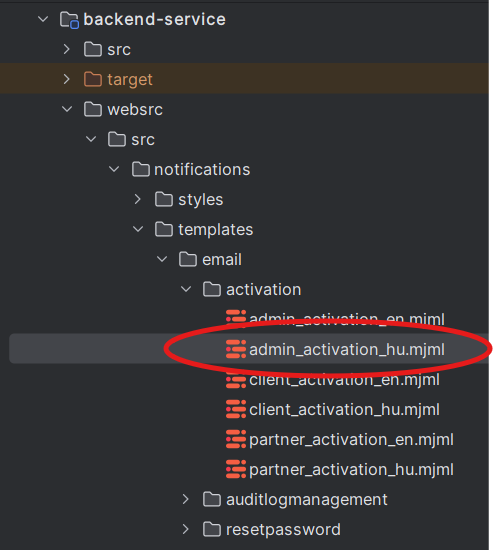Select the backend-service project label
Screen dimensions: 494x550
pos(155,19)
